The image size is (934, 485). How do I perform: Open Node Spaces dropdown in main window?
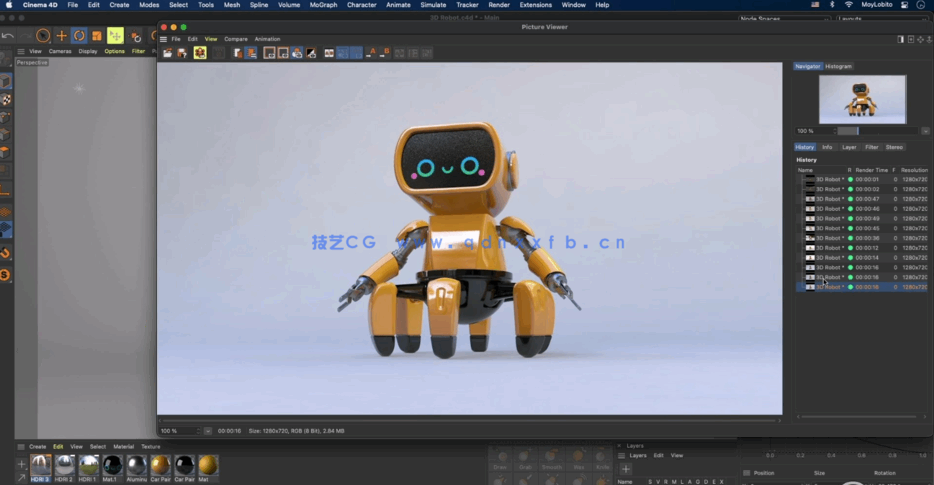click(x=784, y=19)
